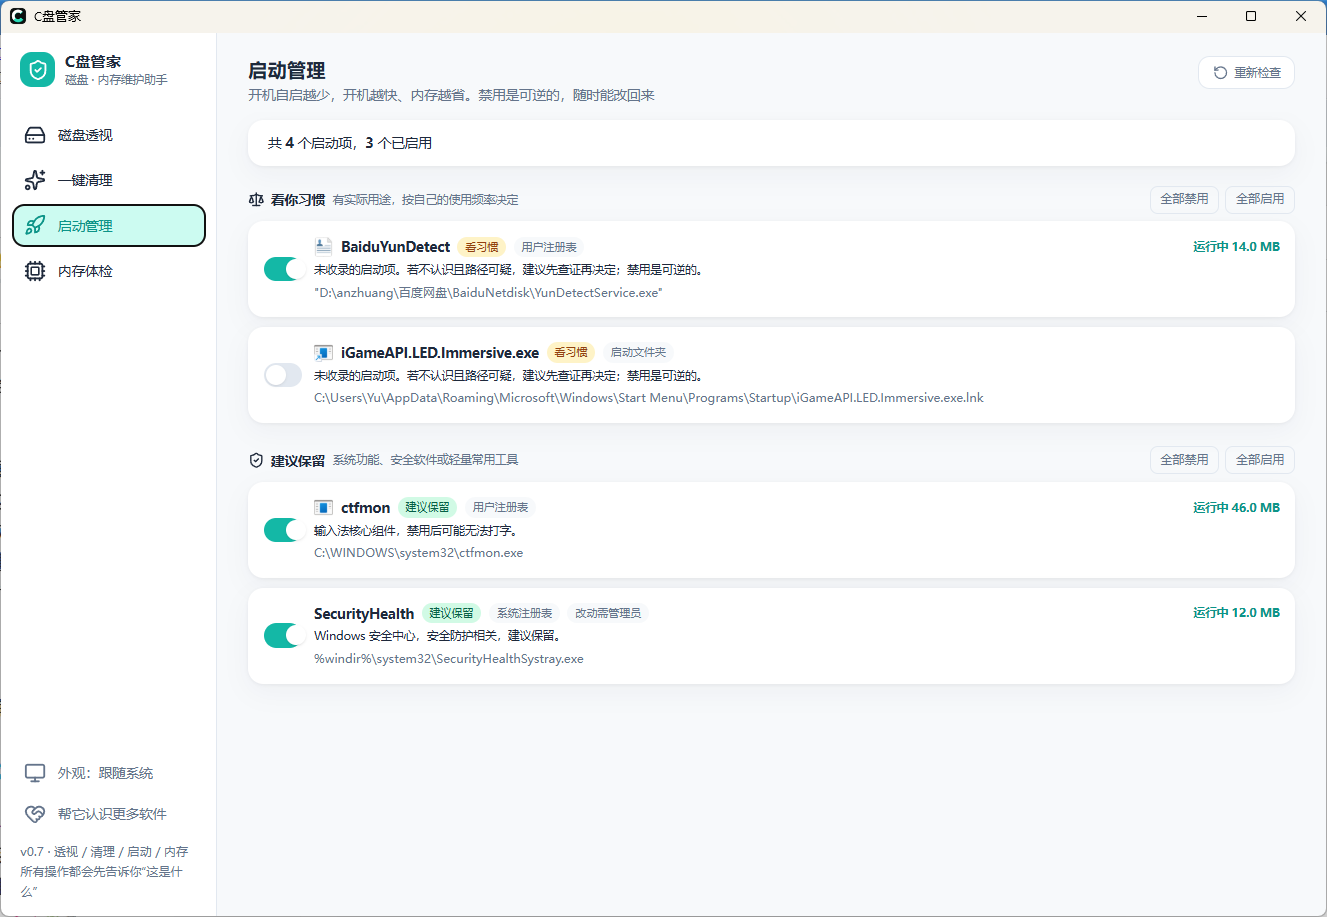Click the ctfmon app icon
This screenshot has width=1327, height=917.
[323, 507]
